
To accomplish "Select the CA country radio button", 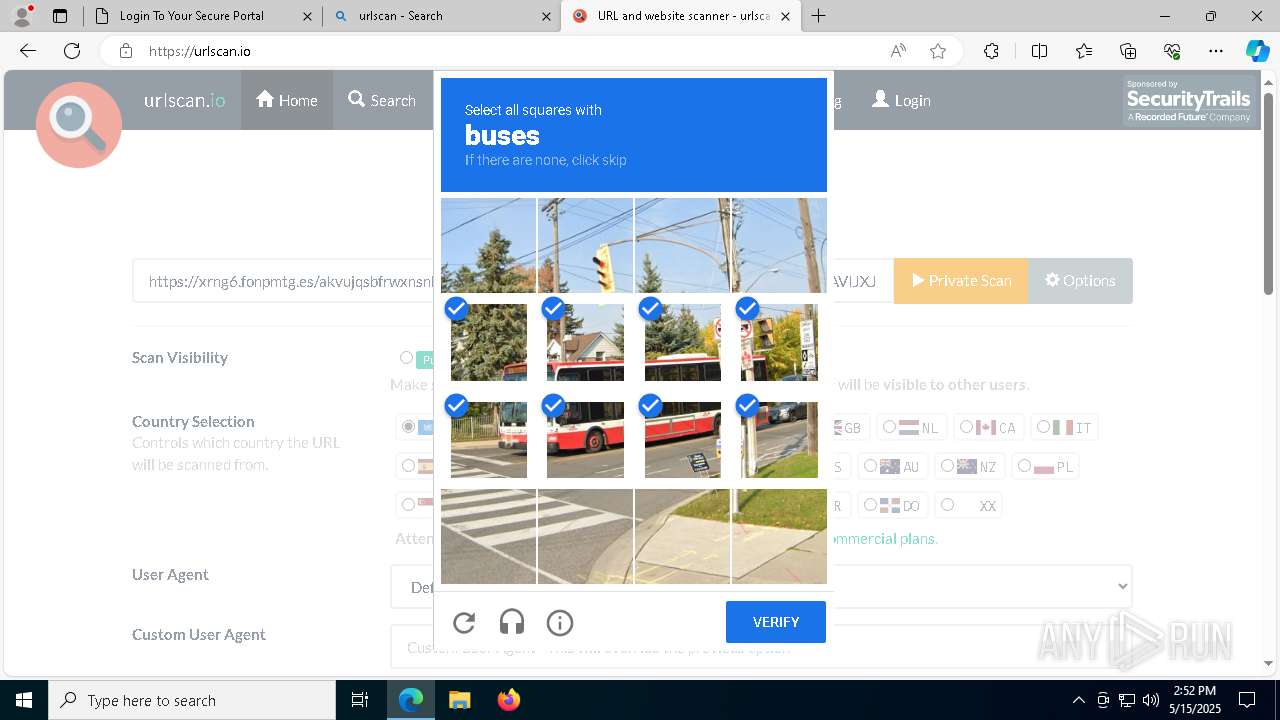I will click(966, 427).
